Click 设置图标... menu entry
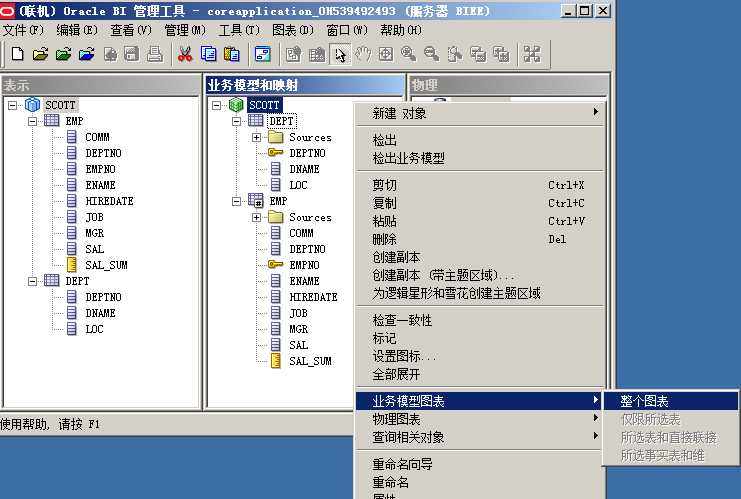 [x=480, y=356]
